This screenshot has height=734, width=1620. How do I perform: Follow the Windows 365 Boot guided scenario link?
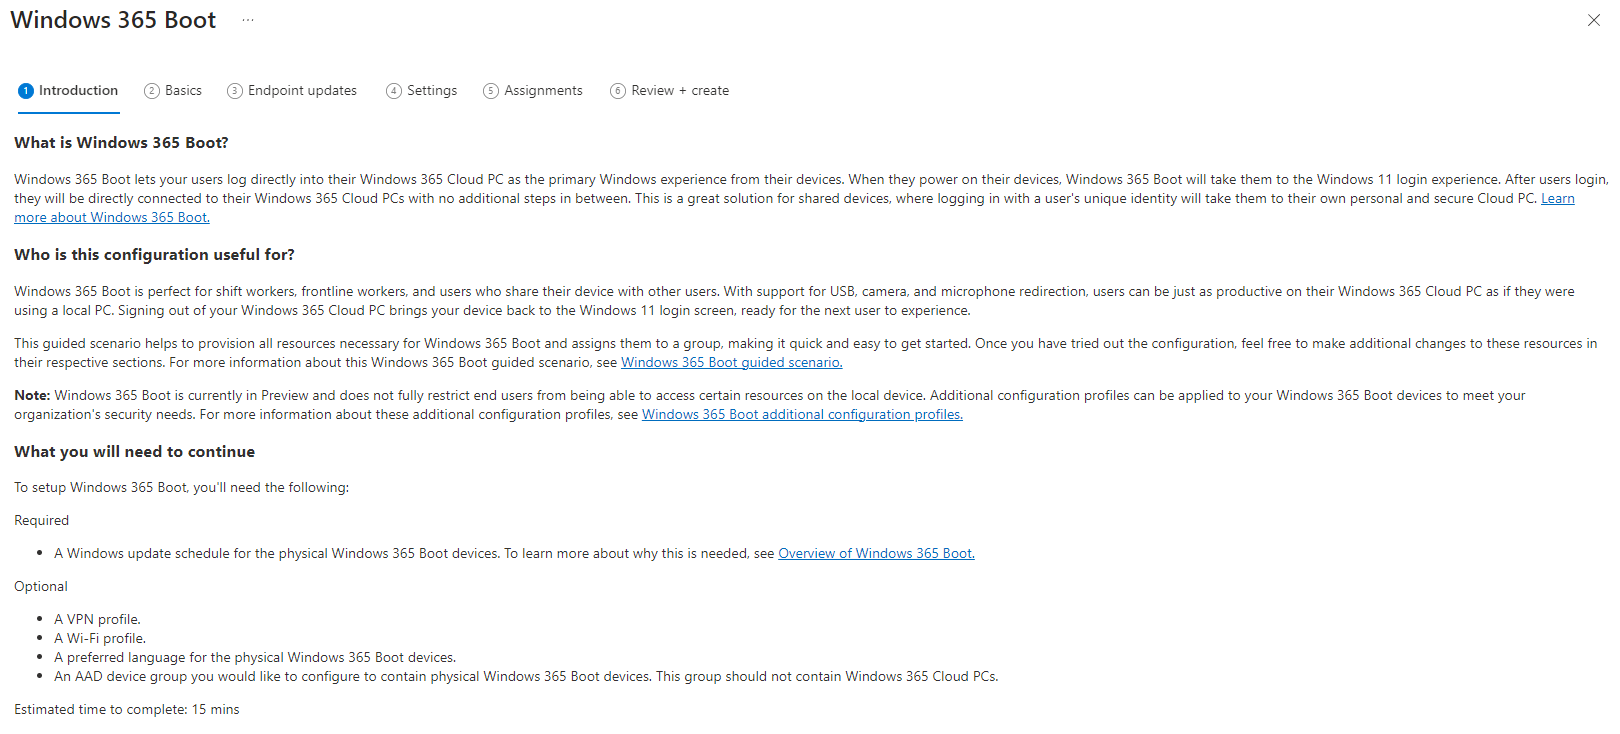[732, 362]
